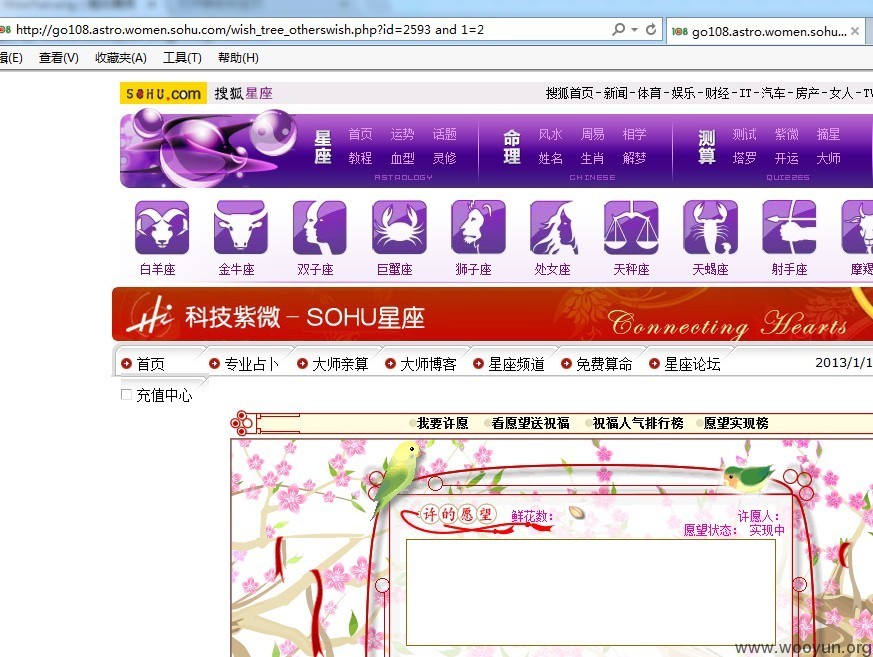Open the 免费算命 tab
873x657 pixels.
tap(604, 364)
